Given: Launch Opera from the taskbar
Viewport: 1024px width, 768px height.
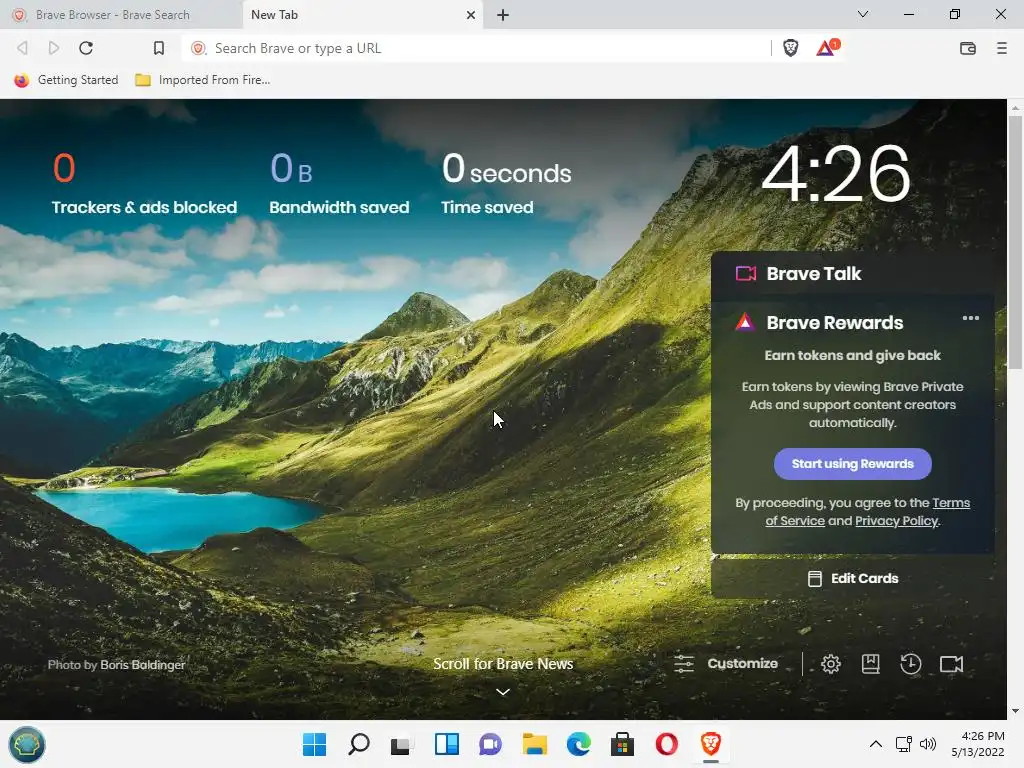Looking at the screenshot, I should click(x=666, y=744).
